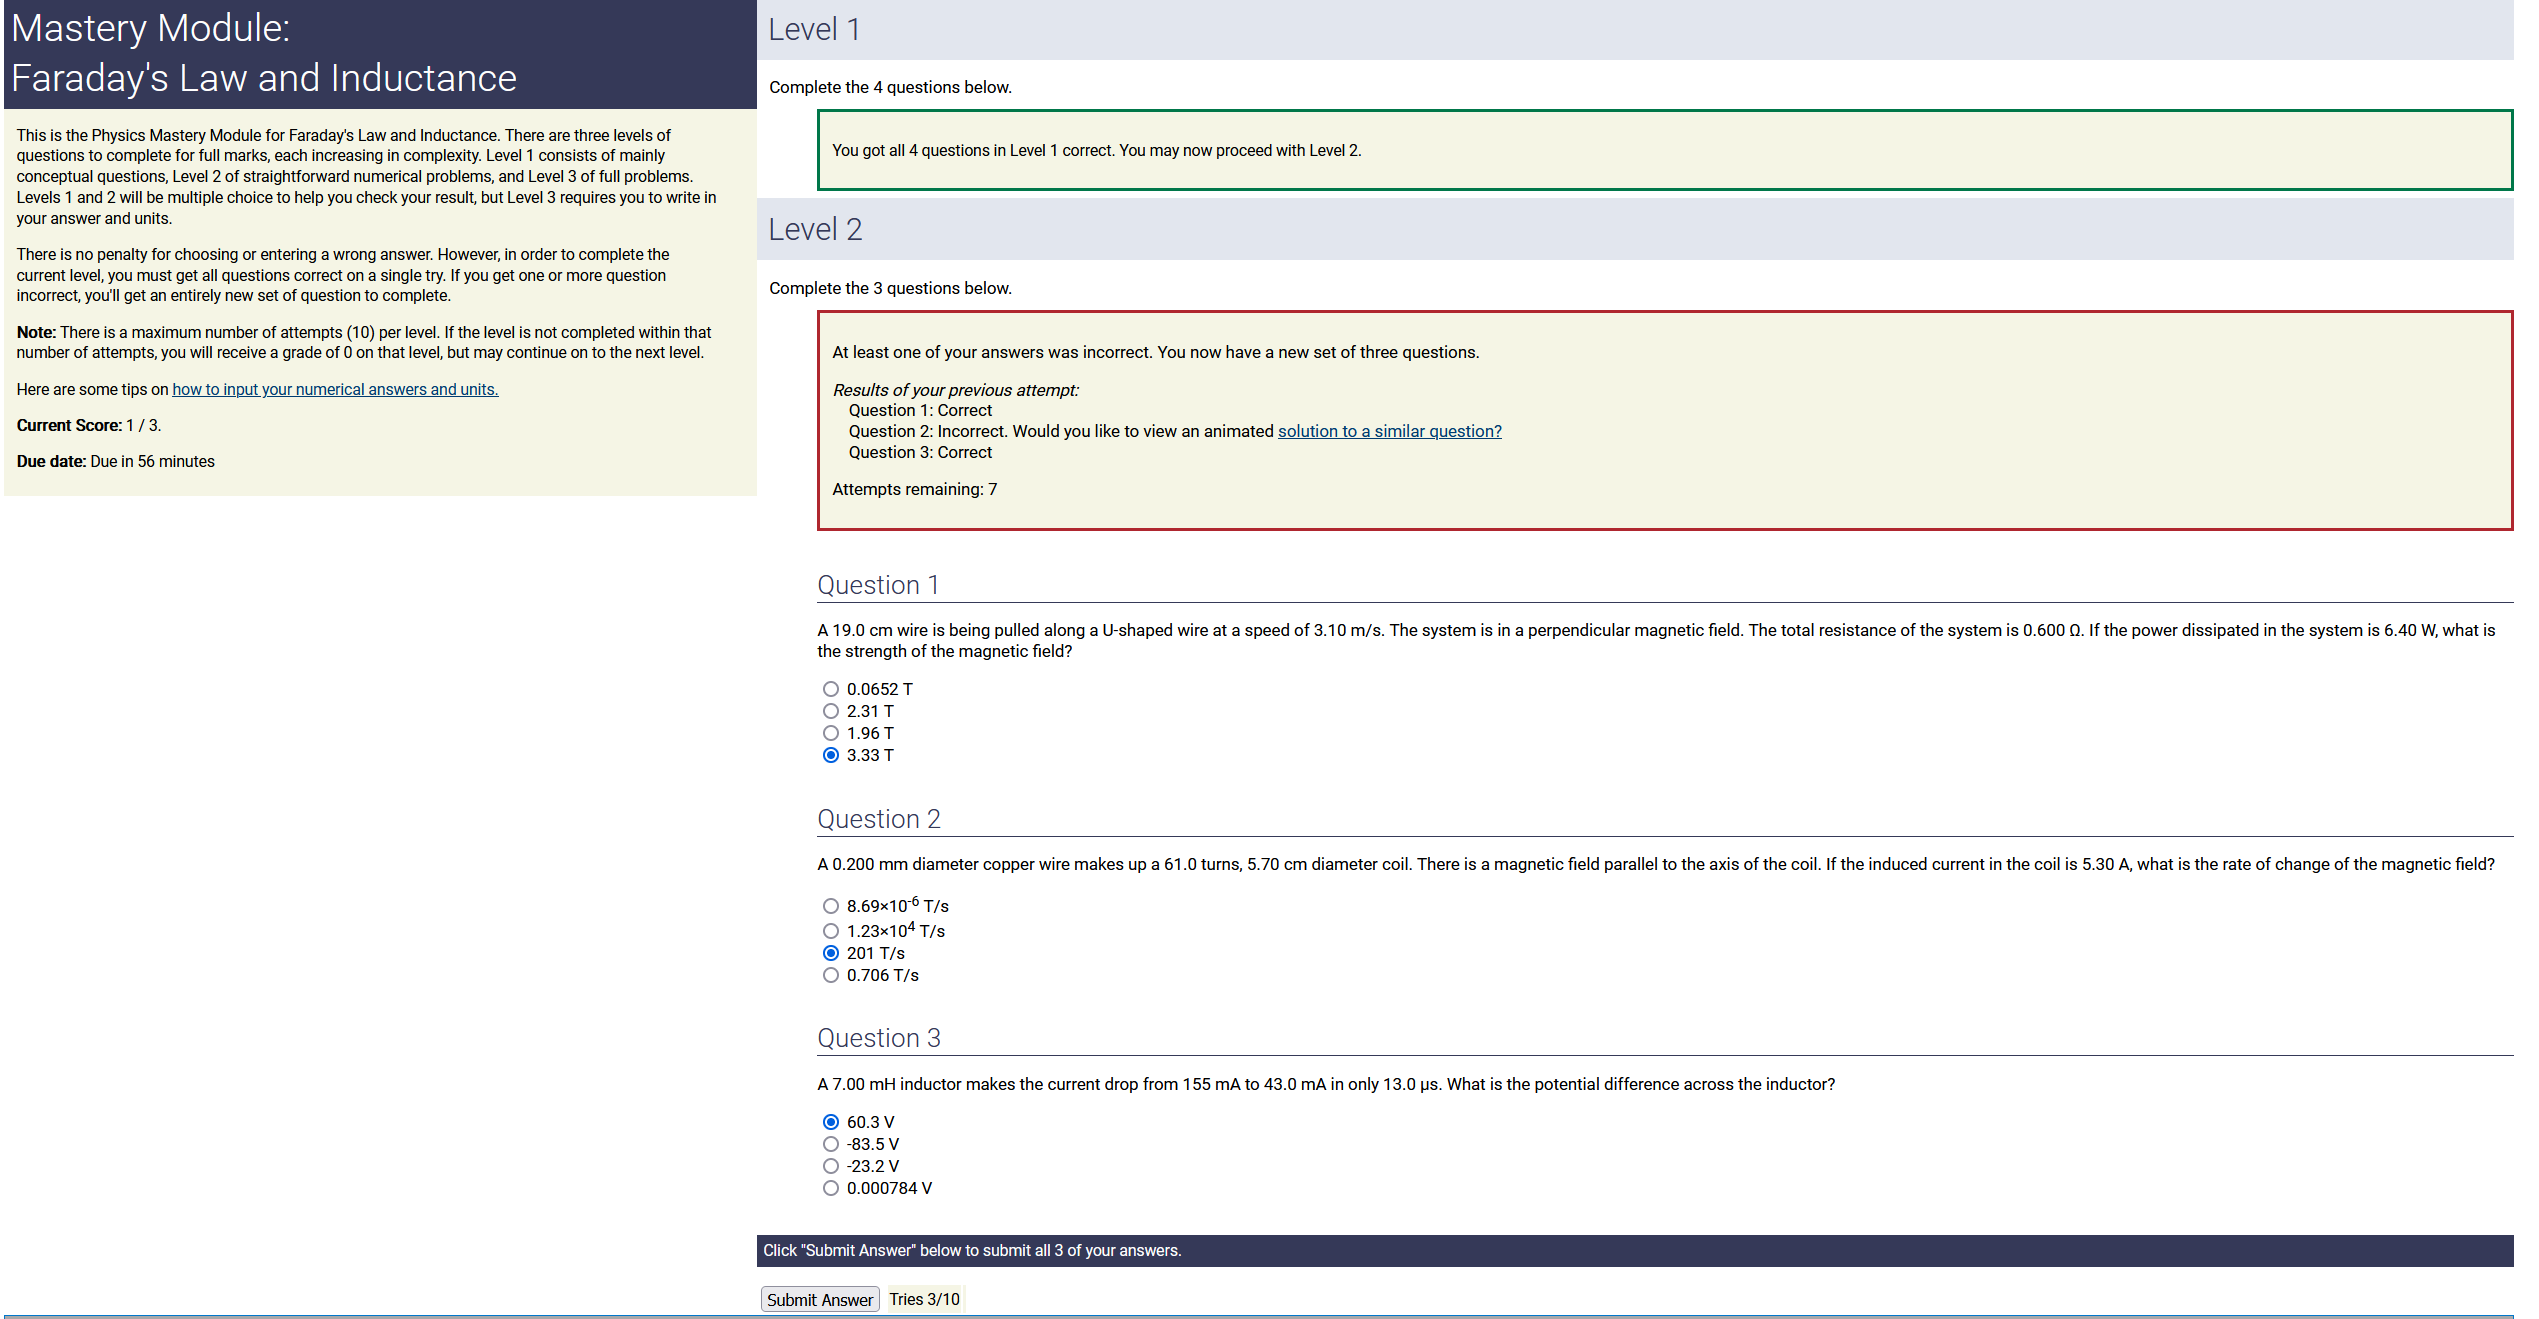2539x1319 pixels.
Task: Pick the 201 T/s answer
Action: (x=830, y=953)
